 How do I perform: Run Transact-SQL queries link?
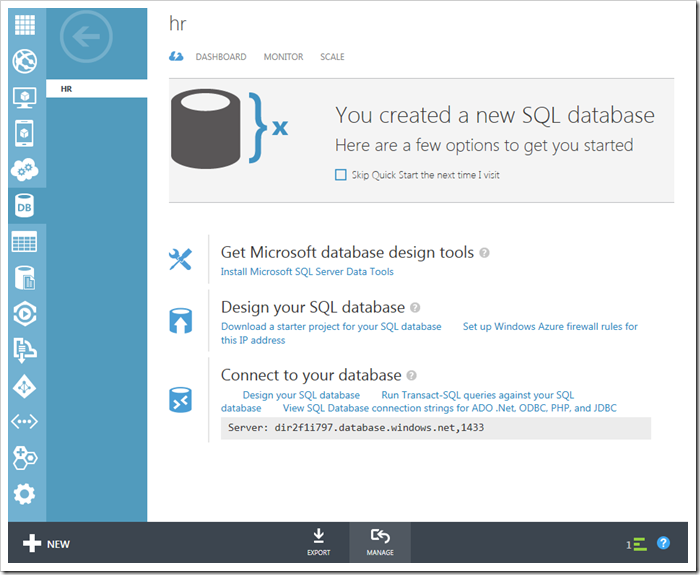(478, 395)
